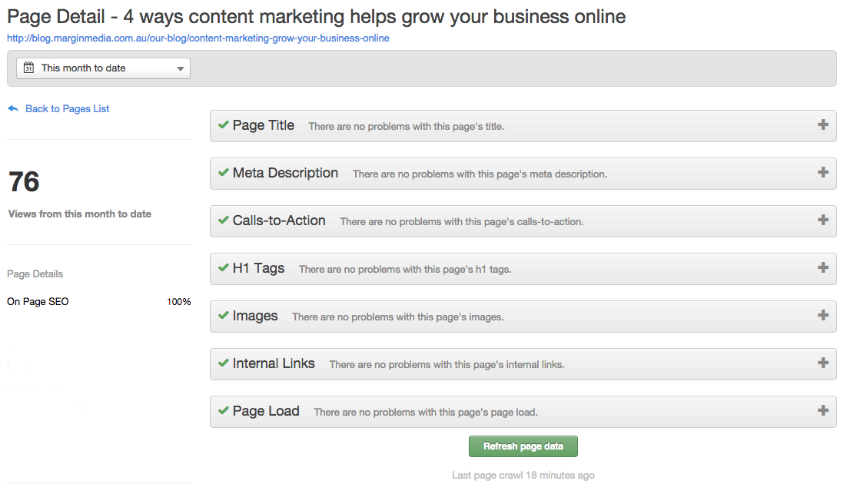
Task: Click the calendar icon in date selector
Action: tap(29, 68)
